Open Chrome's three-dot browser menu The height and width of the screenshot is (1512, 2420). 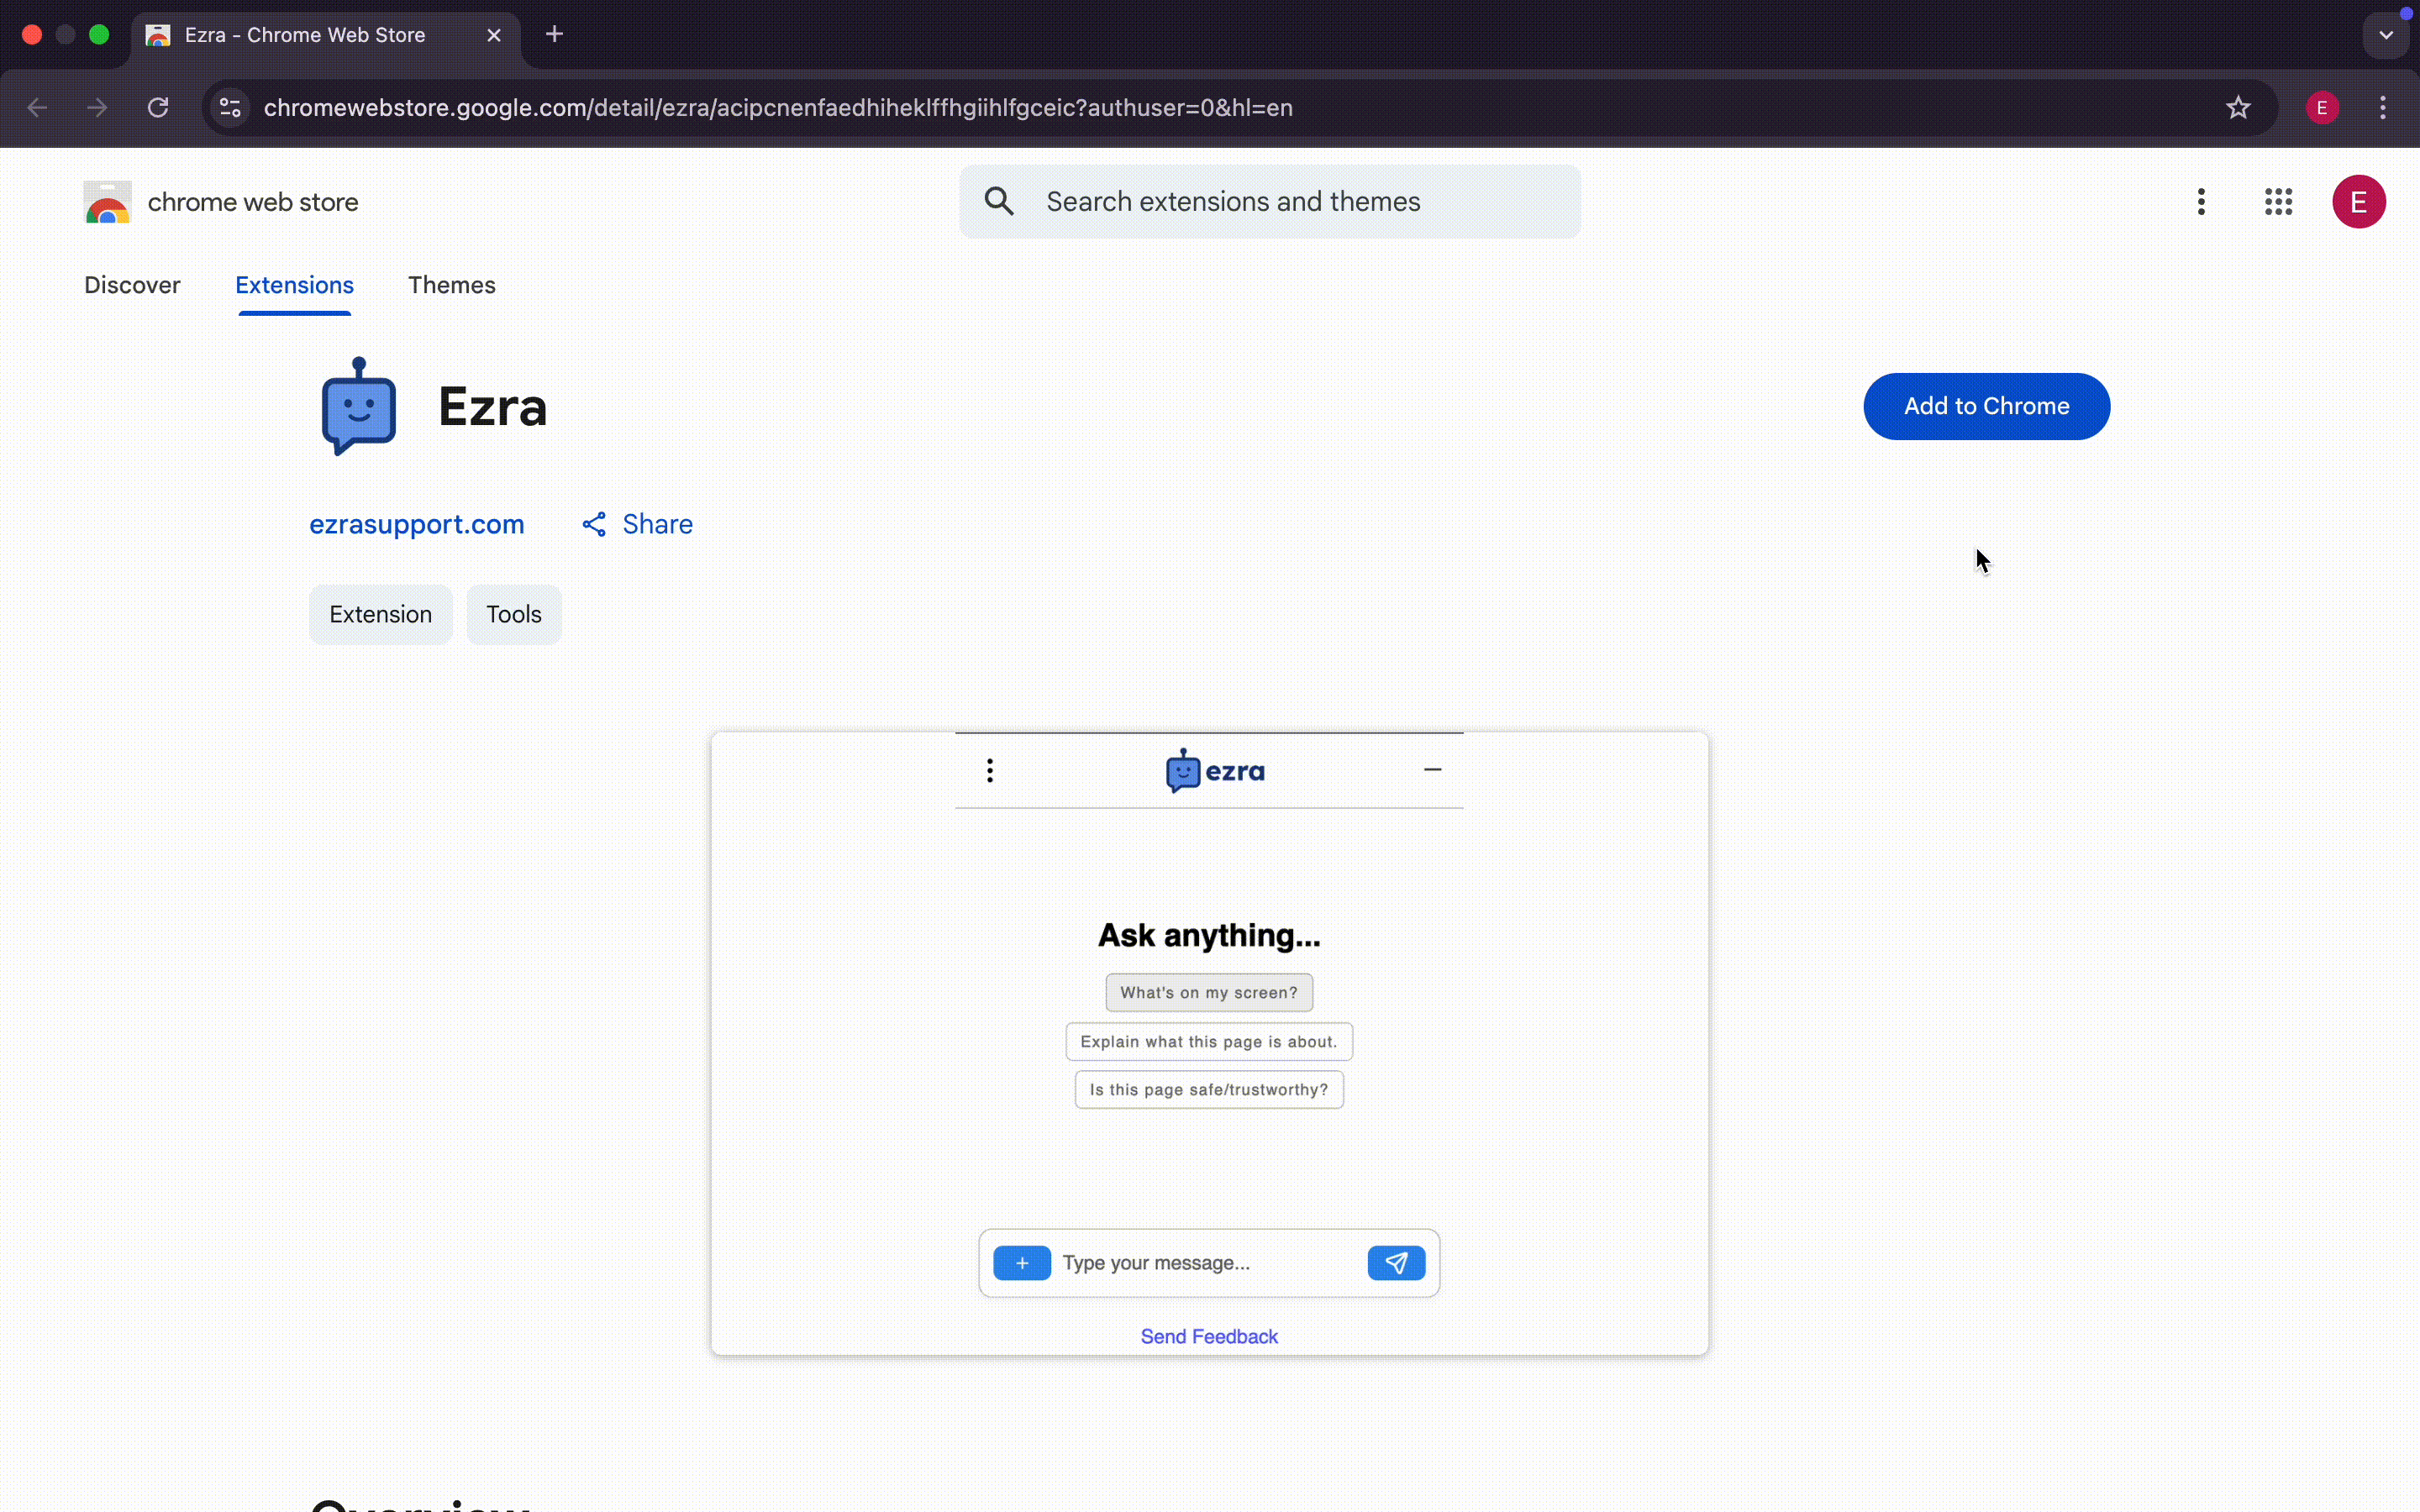click(x=2383, y=108)
